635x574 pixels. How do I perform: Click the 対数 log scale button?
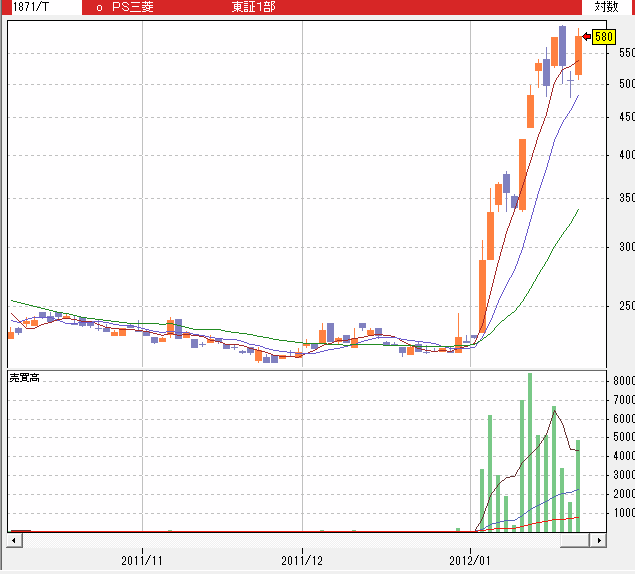tap(606, 7)
